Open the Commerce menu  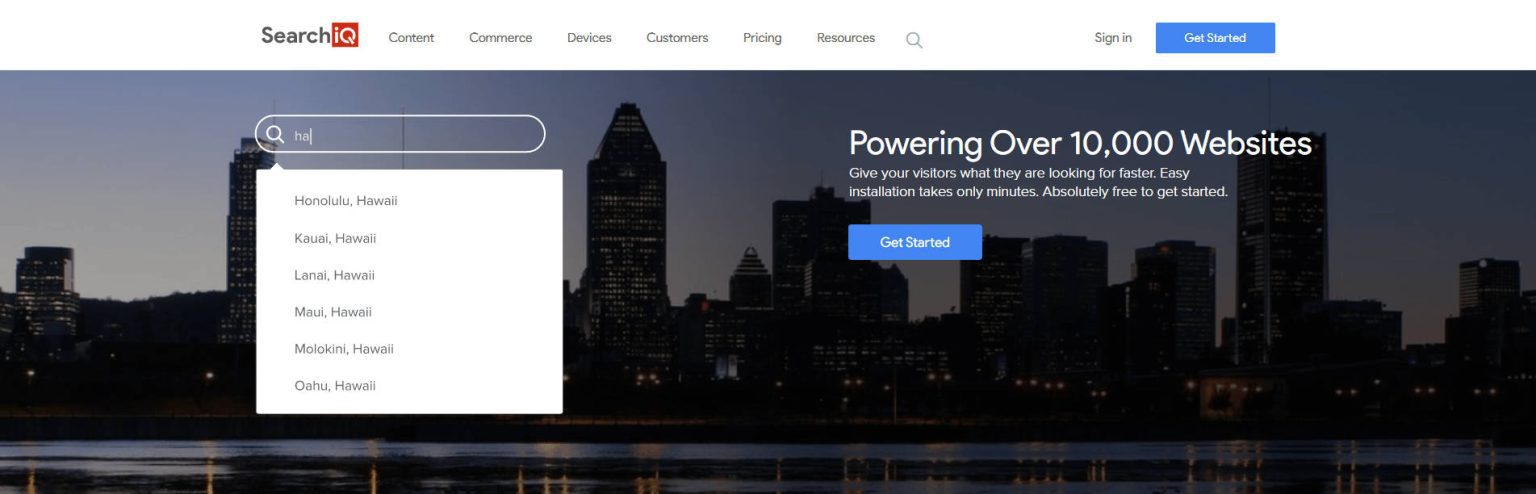click(501, 38)
